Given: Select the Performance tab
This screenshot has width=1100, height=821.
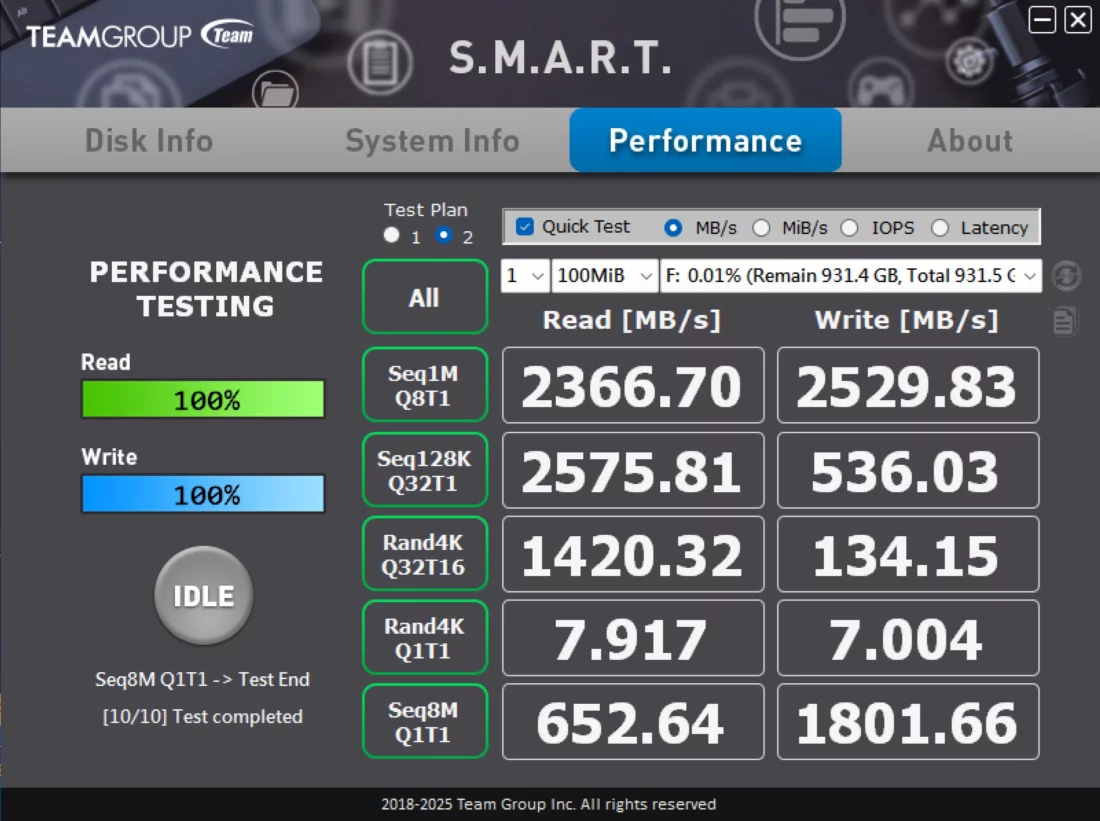Looking at the screenshot, I should click(706, 140).
